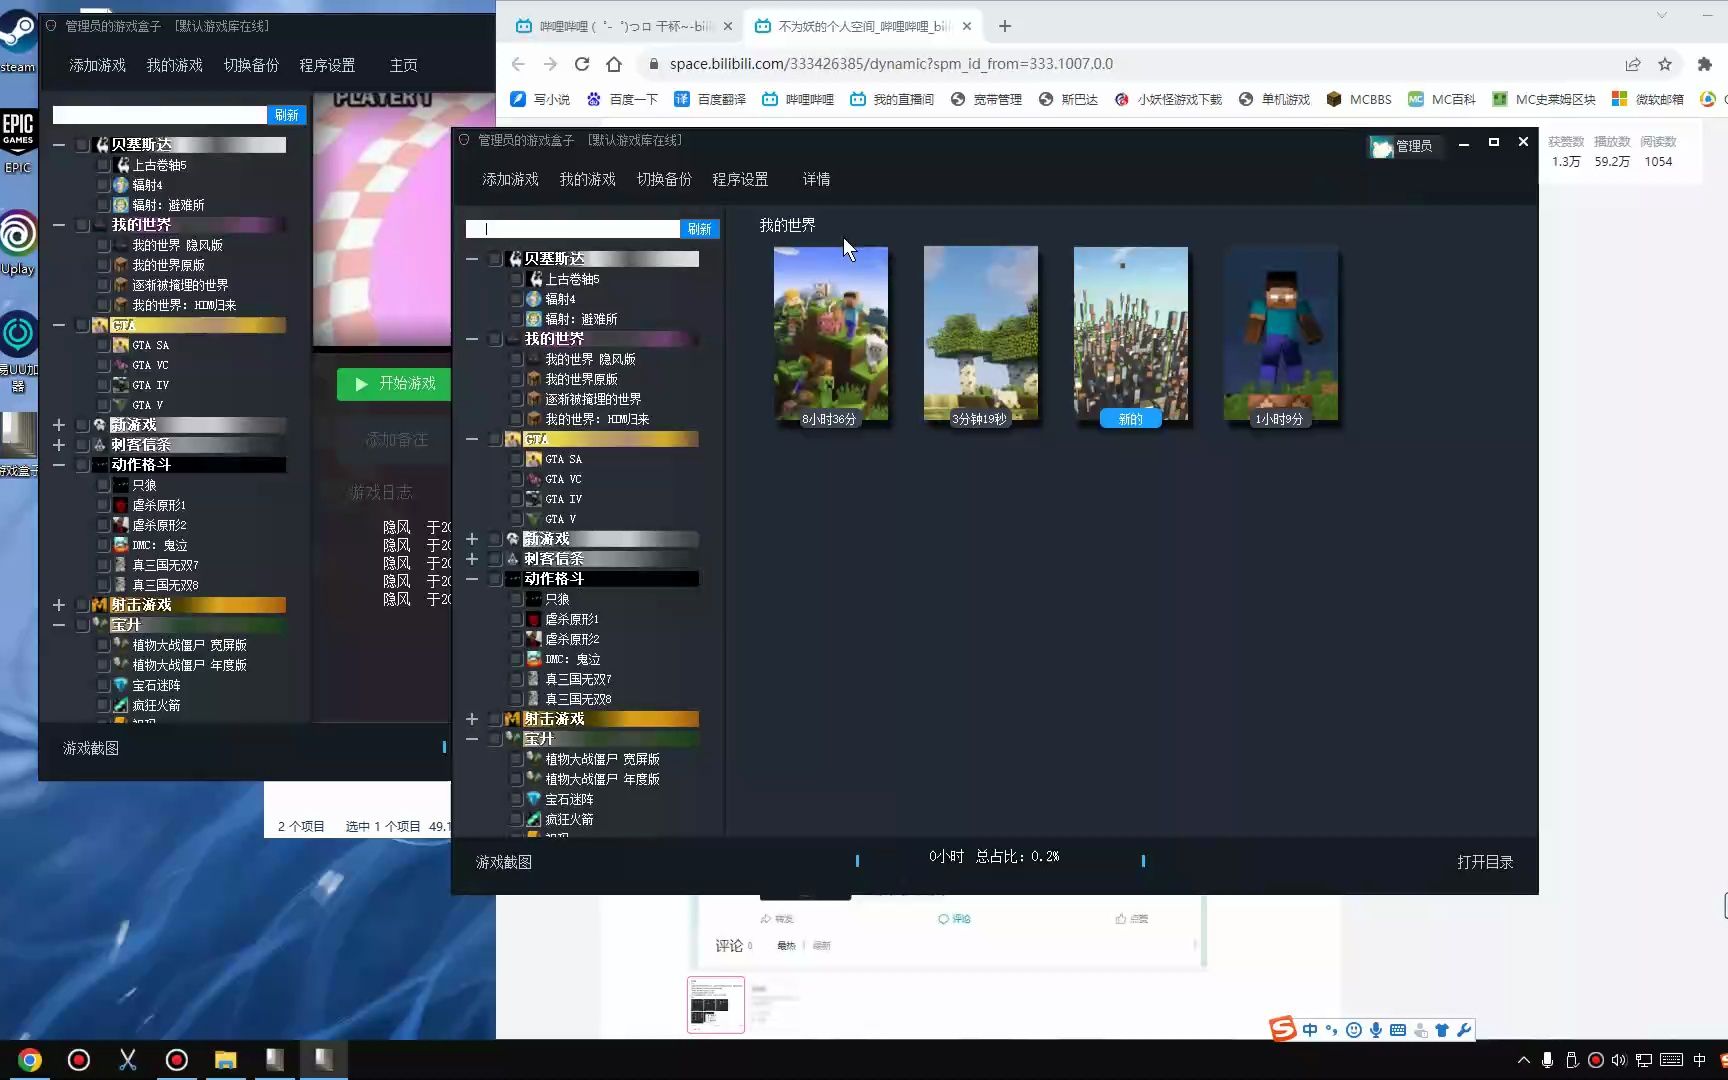Collapse the 宝开 group in front window
The width and height of the screenshot is (1728, 1080).
(472, 739)
